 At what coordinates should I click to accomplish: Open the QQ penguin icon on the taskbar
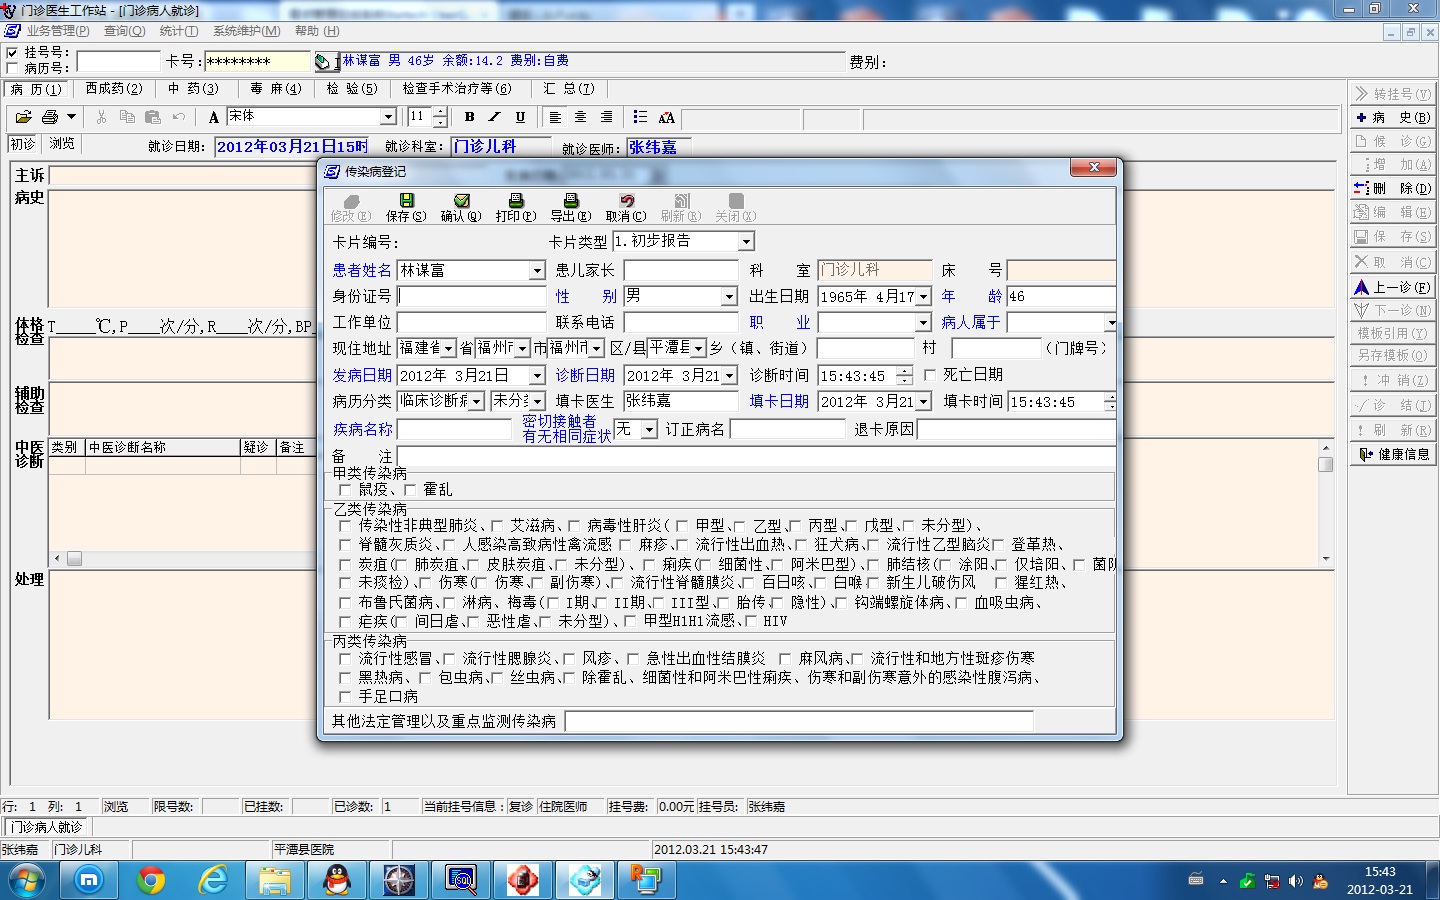tap(337, 880)
